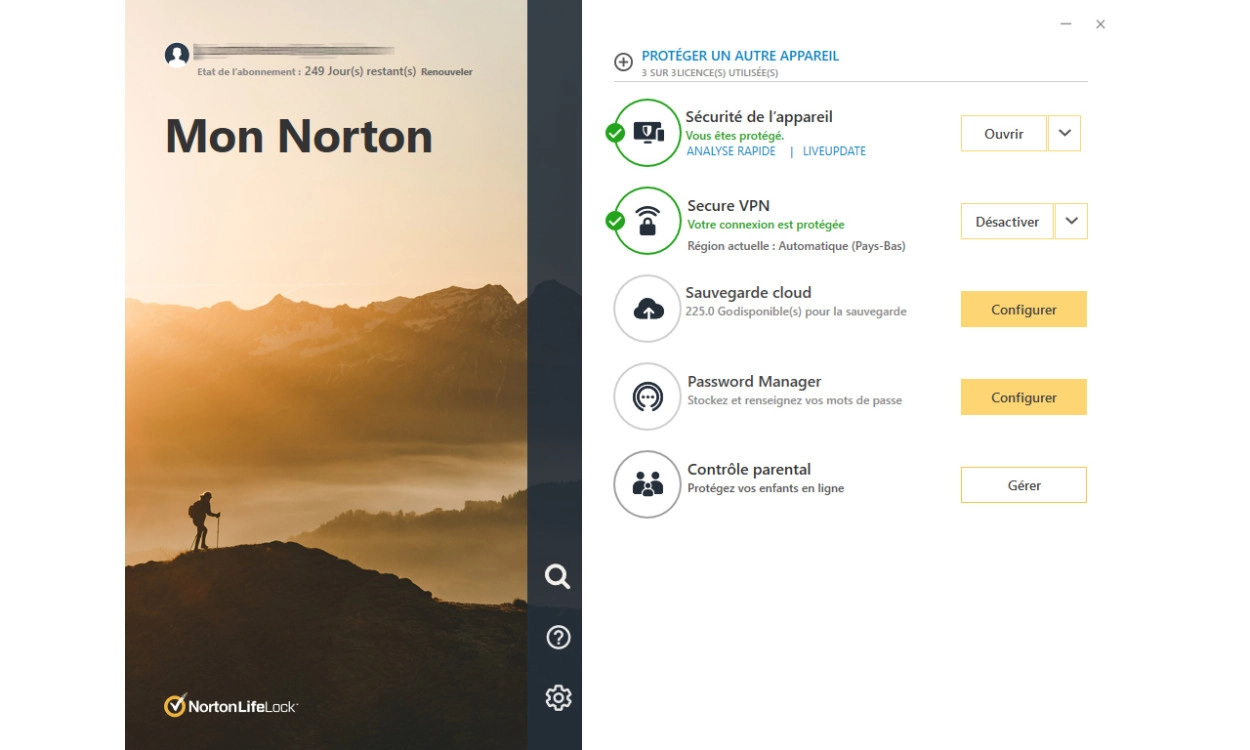Screen dimensions: 1250x750
Task: Click the Secure VPN wifi-lock icon
Action: click(x=648, y=221)
